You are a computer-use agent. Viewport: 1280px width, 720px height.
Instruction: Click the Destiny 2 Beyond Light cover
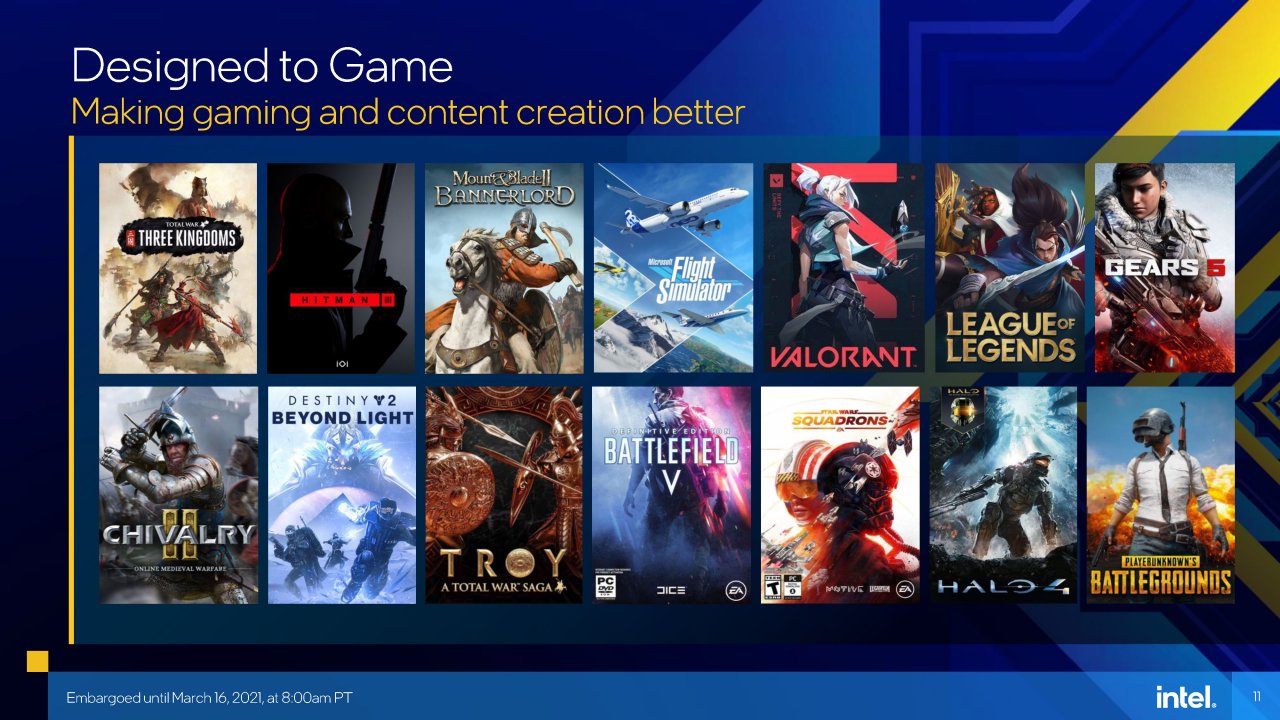341,495
